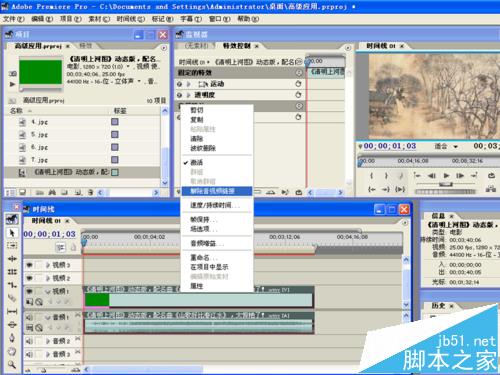
Task: Choose 重命名 from context menu
Action: 217,258
